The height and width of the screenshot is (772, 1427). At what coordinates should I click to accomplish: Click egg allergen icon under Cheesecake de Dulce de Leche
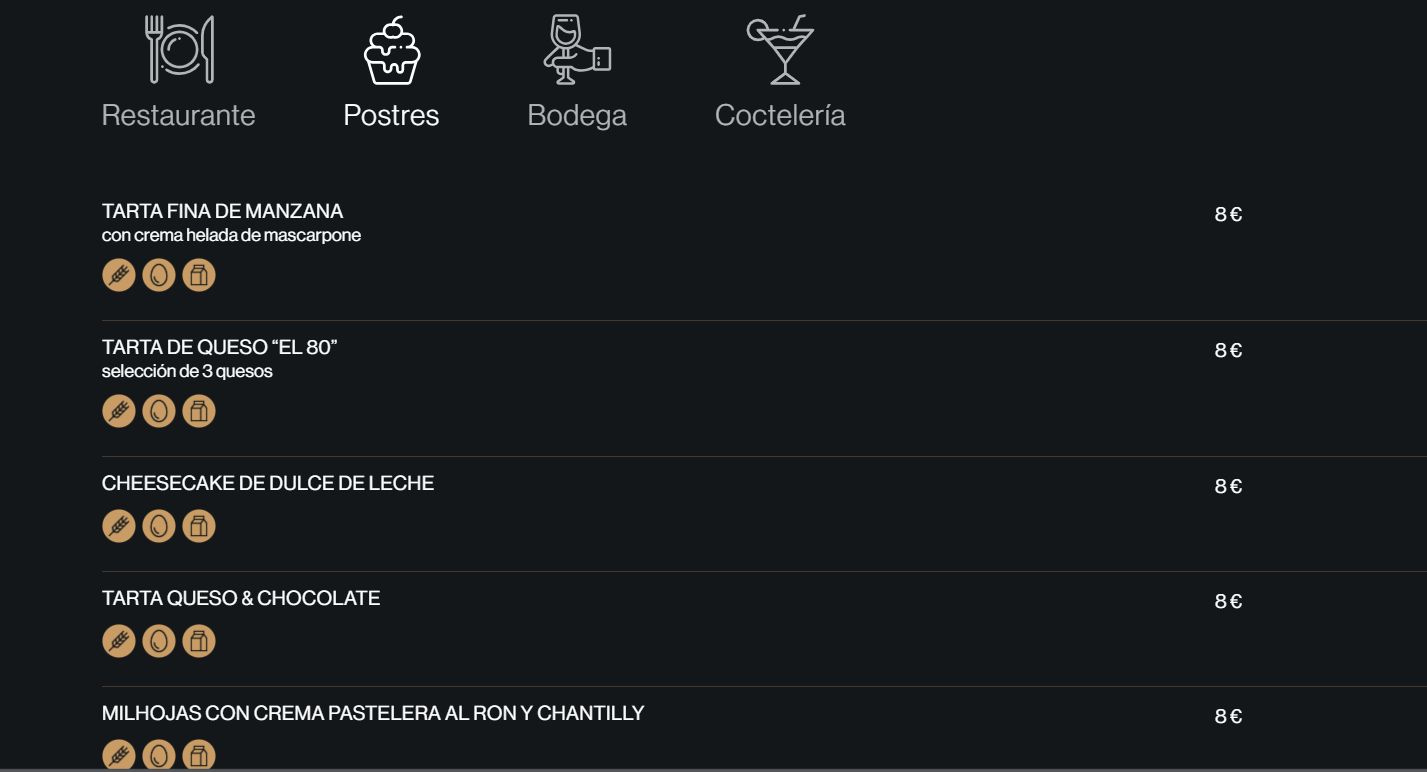pos(159,526)
